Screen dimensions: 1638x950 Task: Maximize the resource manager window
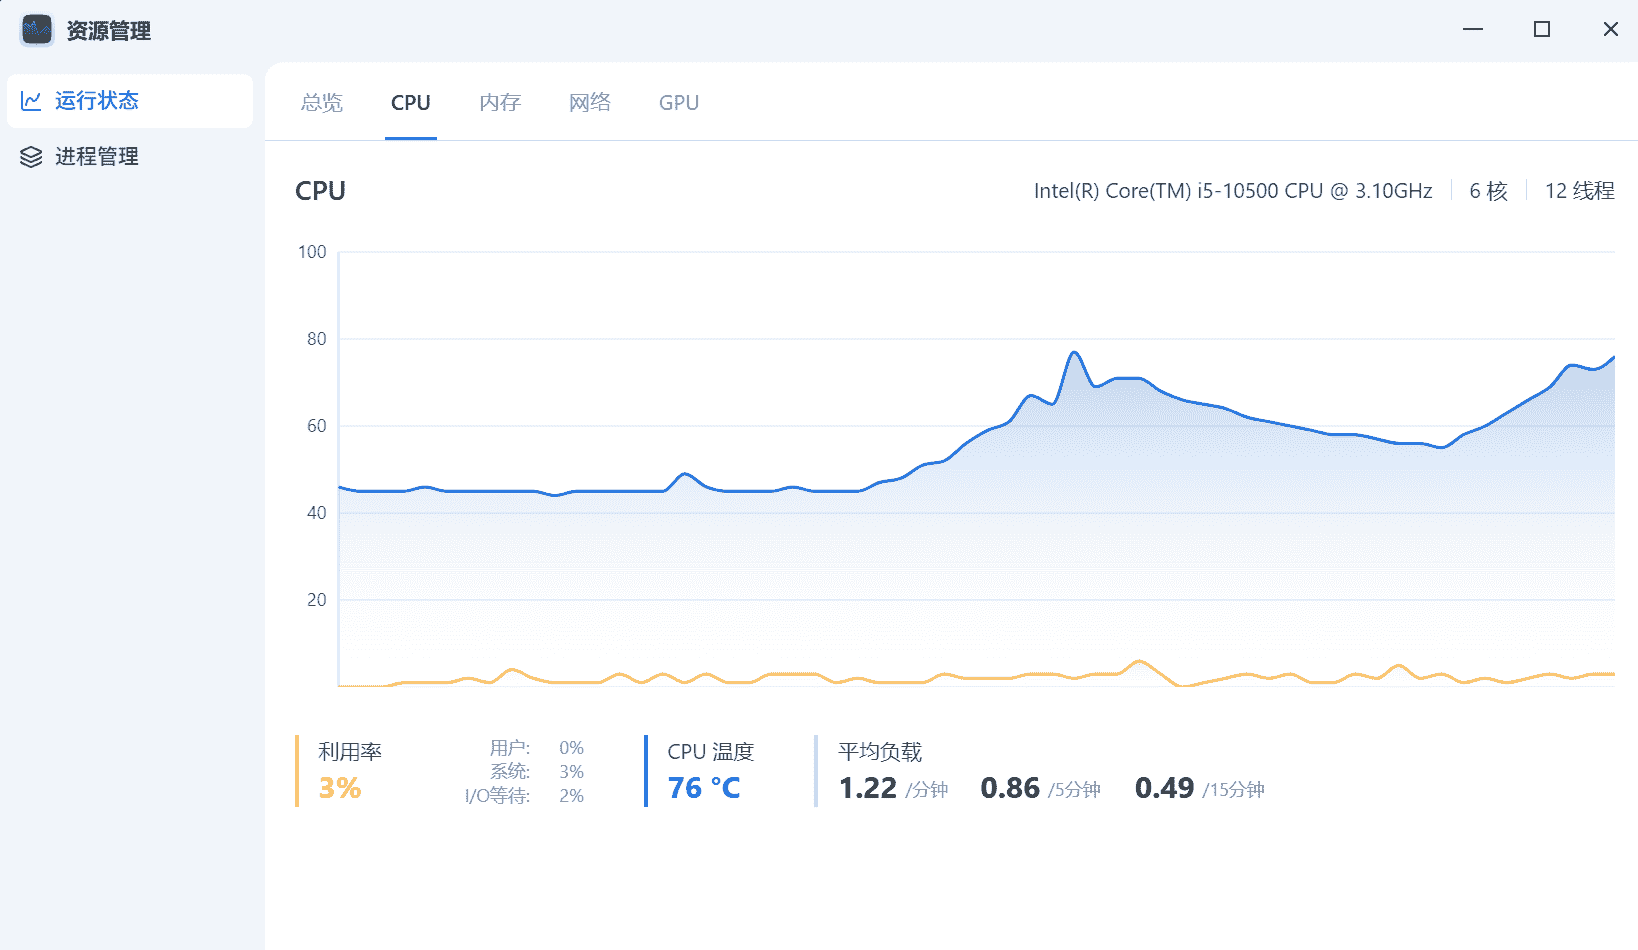pos(1542,29)
